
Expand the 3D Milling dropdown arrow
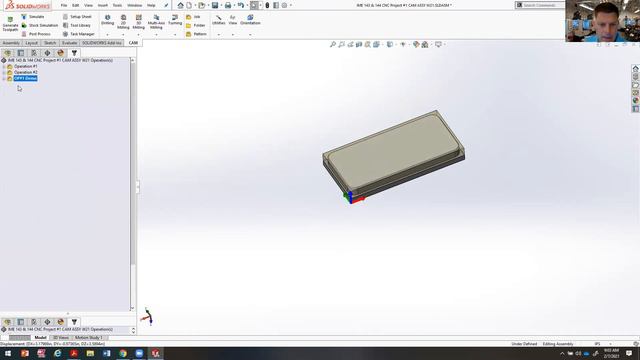pos(139,35)
